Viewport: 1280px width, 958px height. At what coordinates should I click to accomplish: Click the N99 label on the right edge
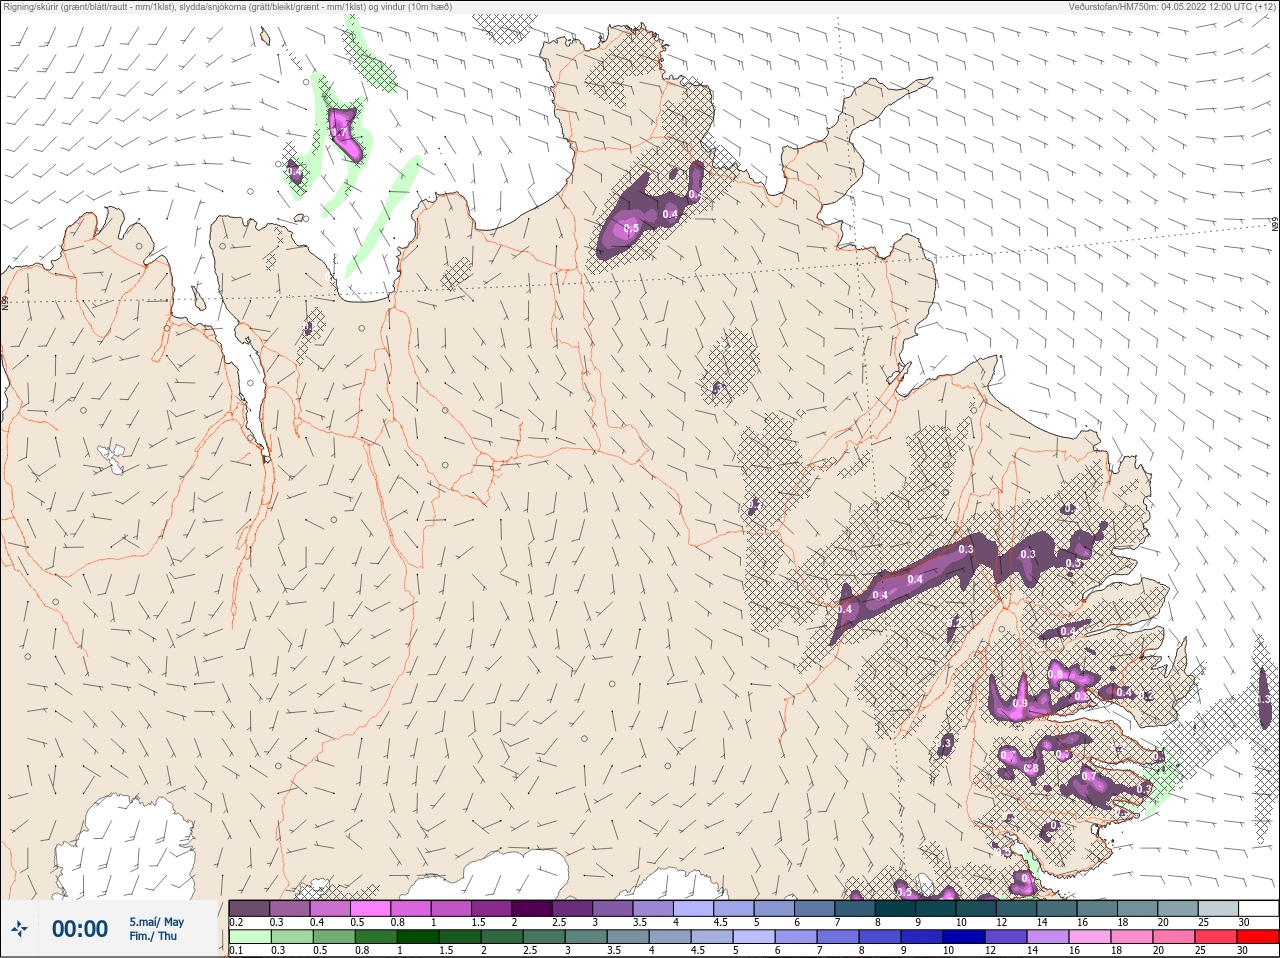point(1275,226)
